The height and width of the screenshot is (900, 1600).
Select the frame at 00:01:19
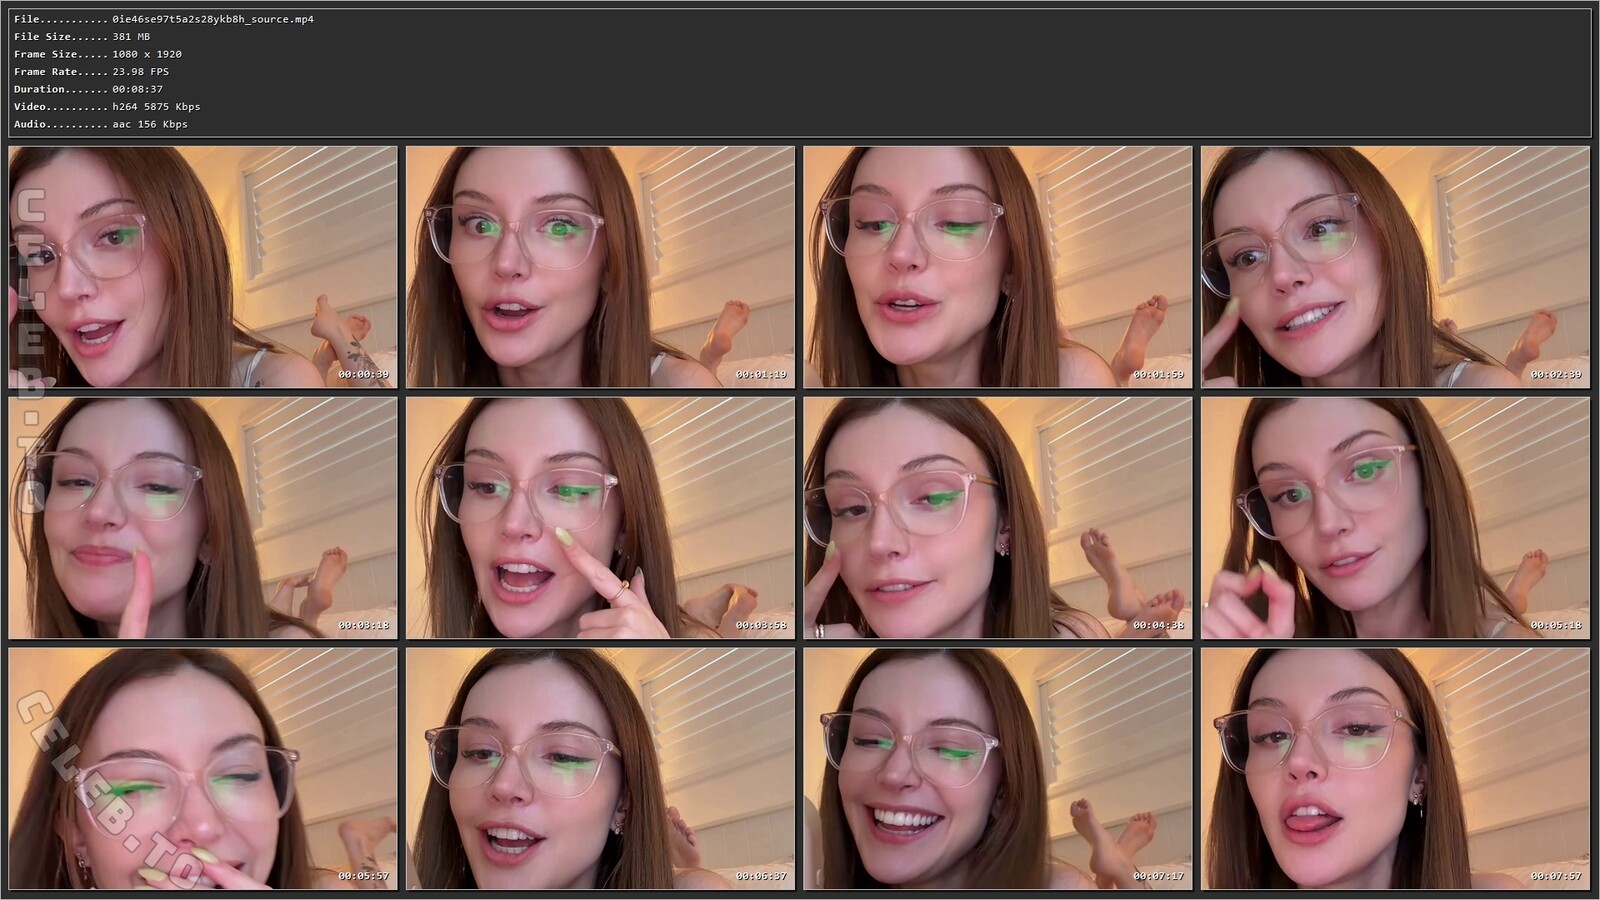(600, 267)
